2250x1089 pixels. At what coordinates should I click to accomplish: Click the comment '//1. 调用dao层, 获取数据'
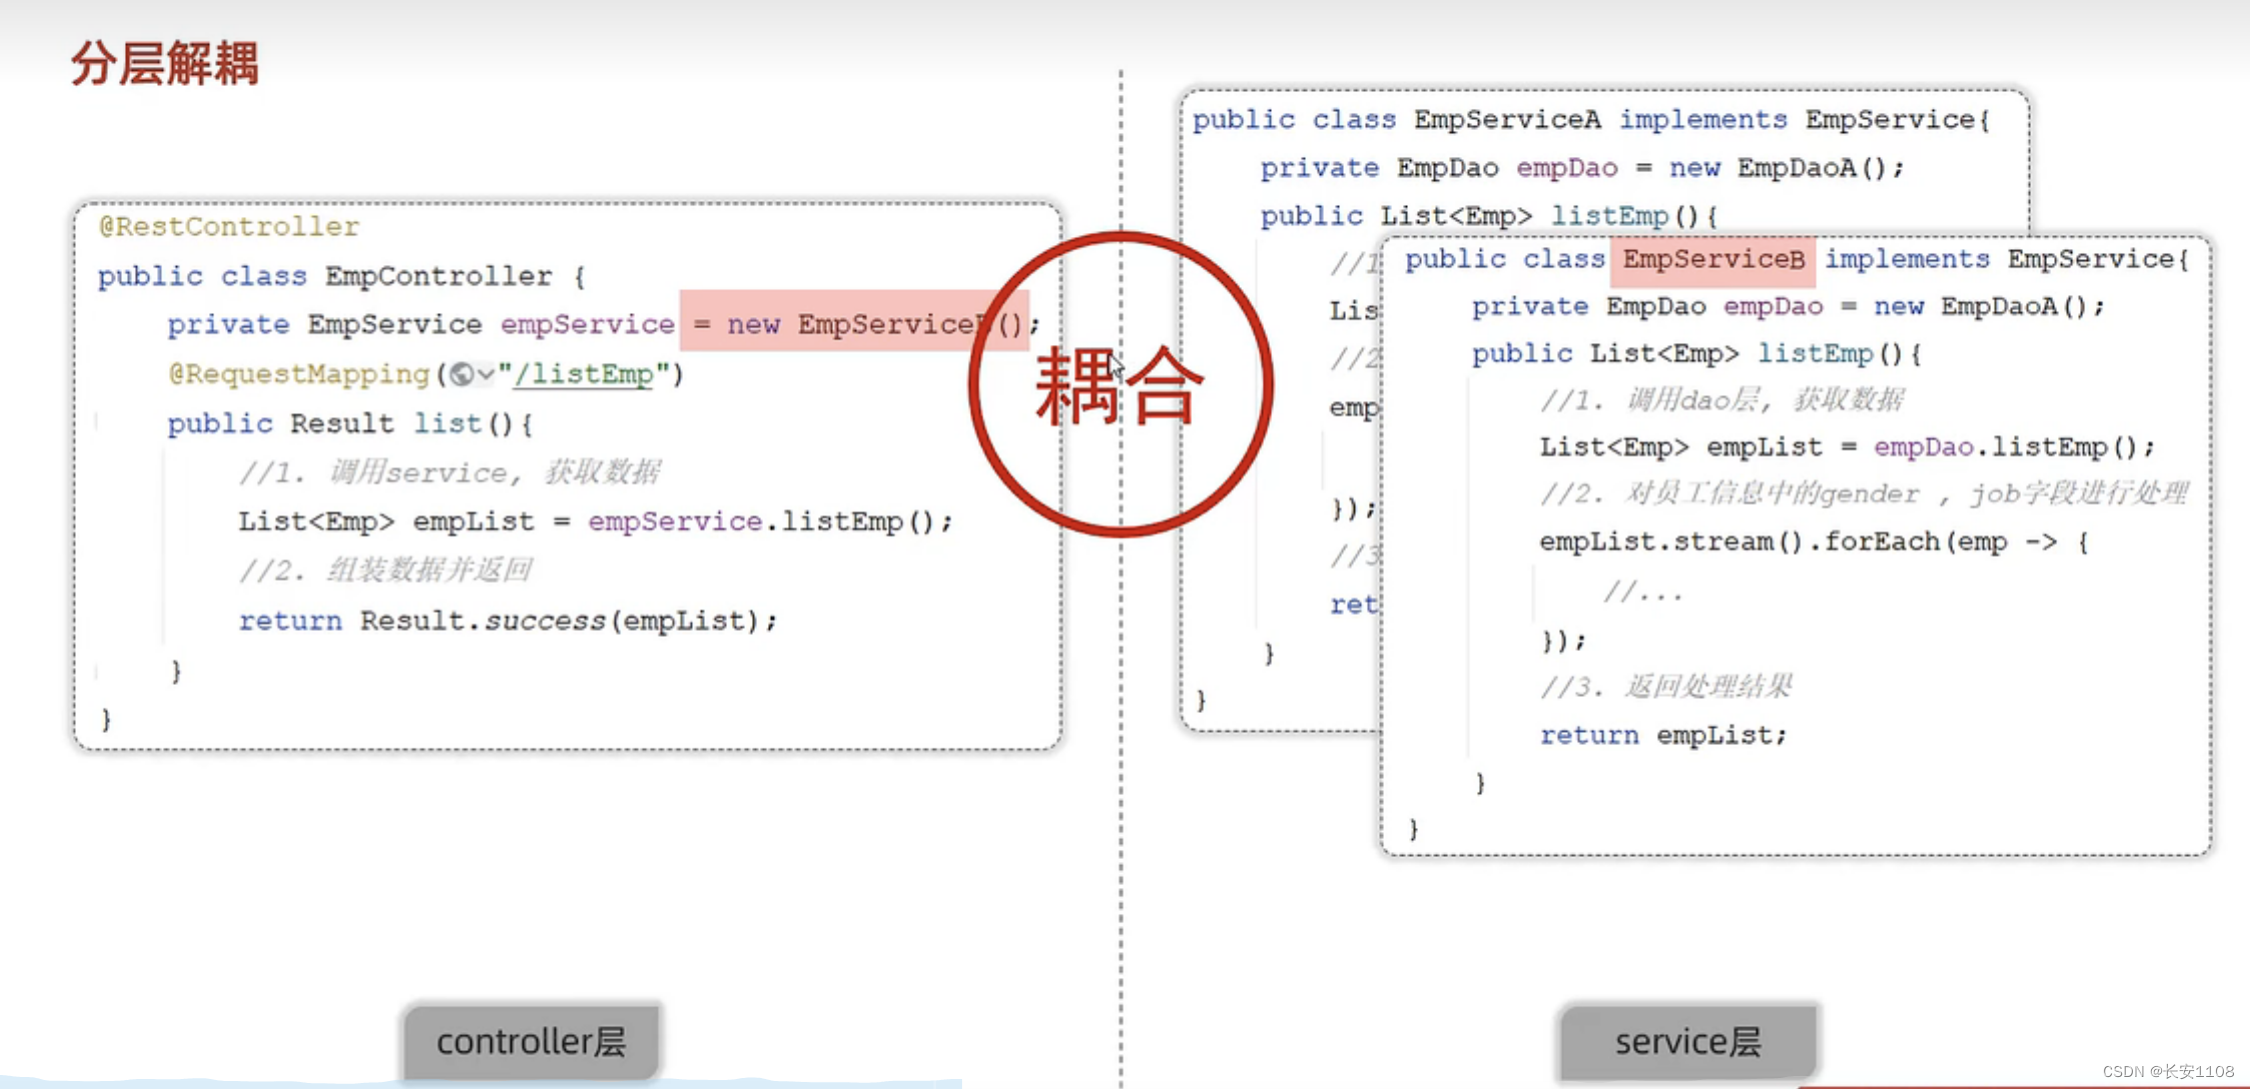1722,401
